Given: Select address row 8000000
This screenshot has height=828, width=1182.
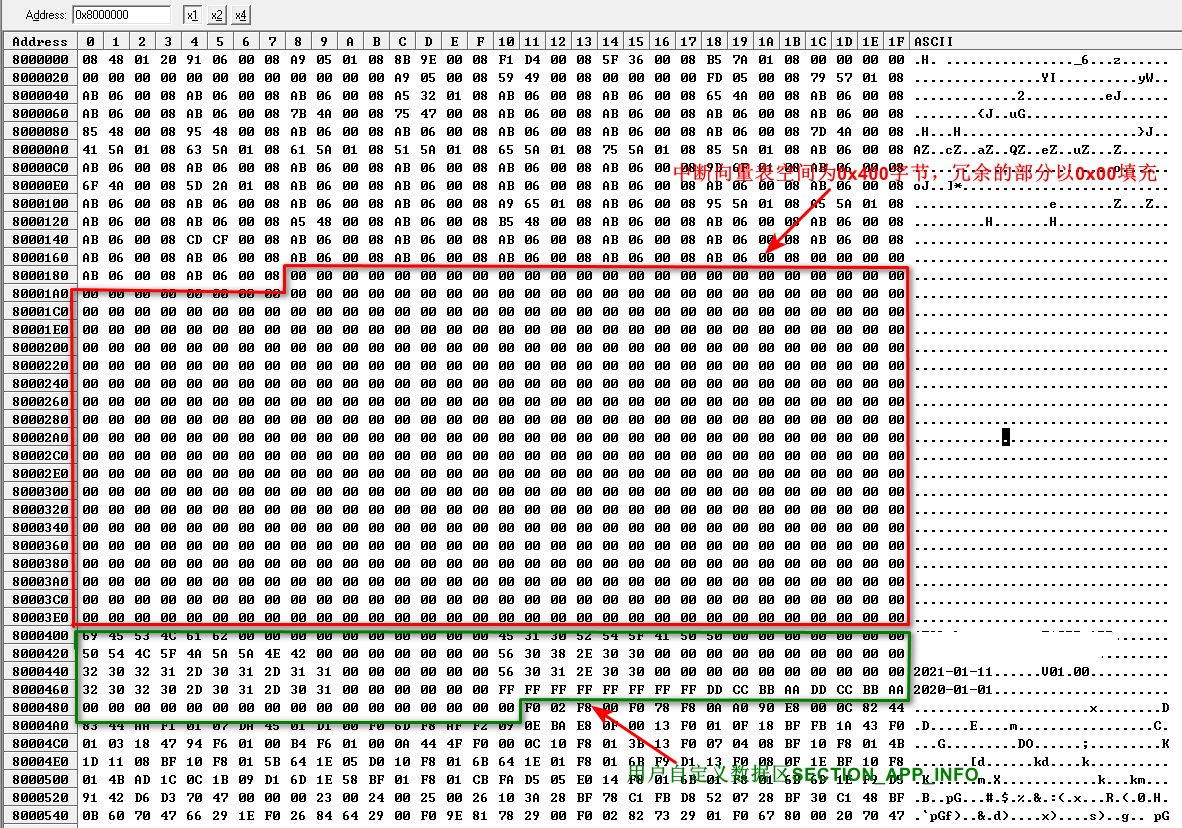Looking at the screenshot, I should pyautogui.click(x=40, y=60).
